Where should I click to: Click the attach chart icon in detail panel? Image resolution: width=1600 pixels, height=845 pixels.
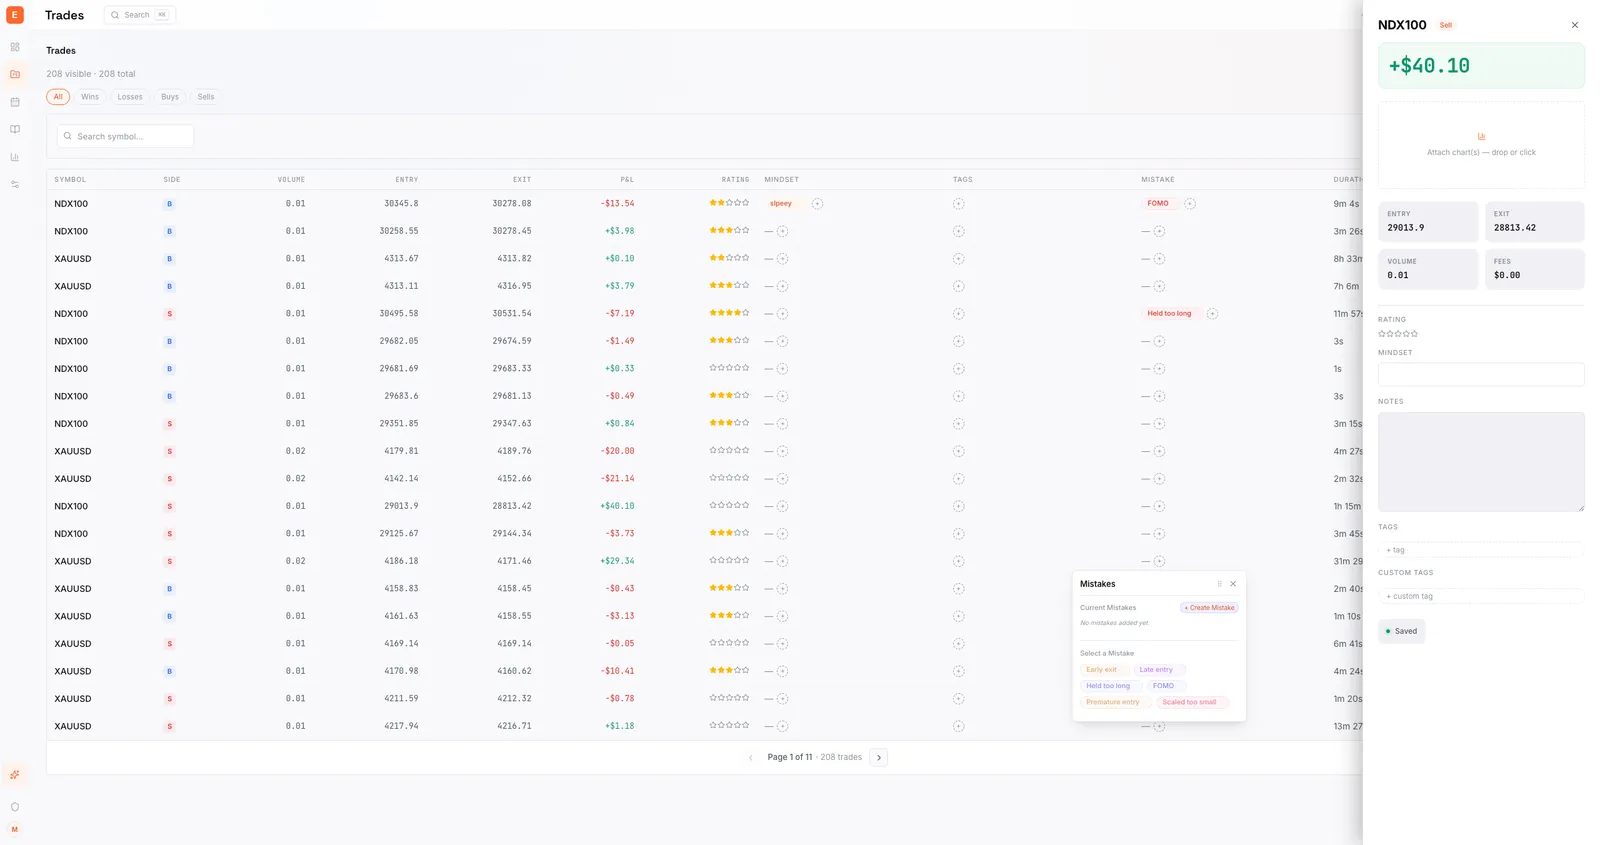1481,137
